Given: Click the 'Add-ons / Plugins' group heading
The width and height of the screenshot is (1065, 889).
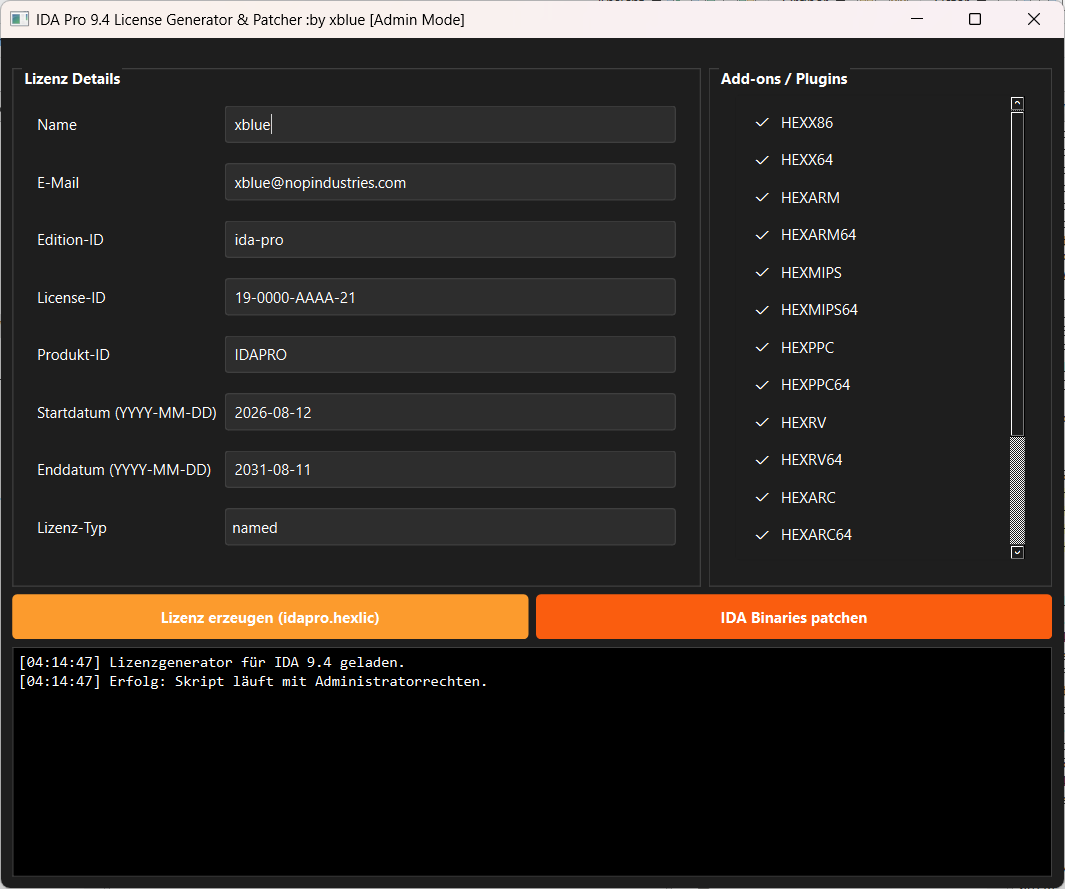Looking at the screenshot, I should point(784,79).
